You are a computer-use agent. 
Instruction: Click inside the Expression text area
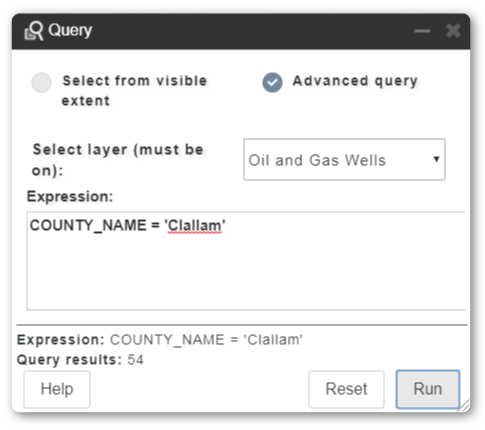click(246, 261)
